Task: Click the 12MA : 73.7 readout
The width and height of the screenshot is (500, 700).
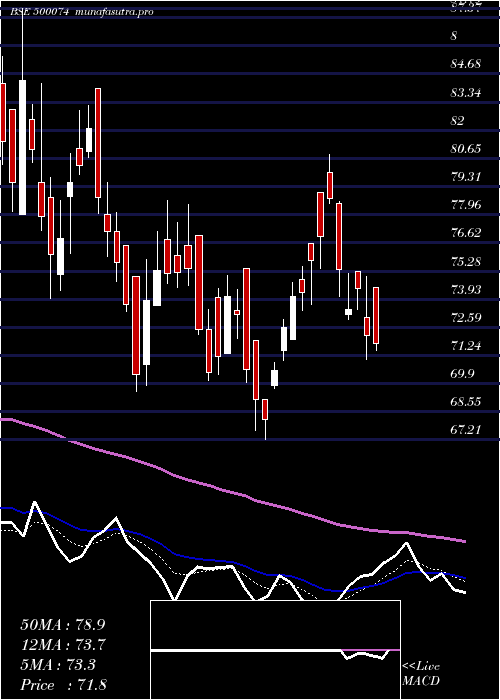Action: [65, 645]
